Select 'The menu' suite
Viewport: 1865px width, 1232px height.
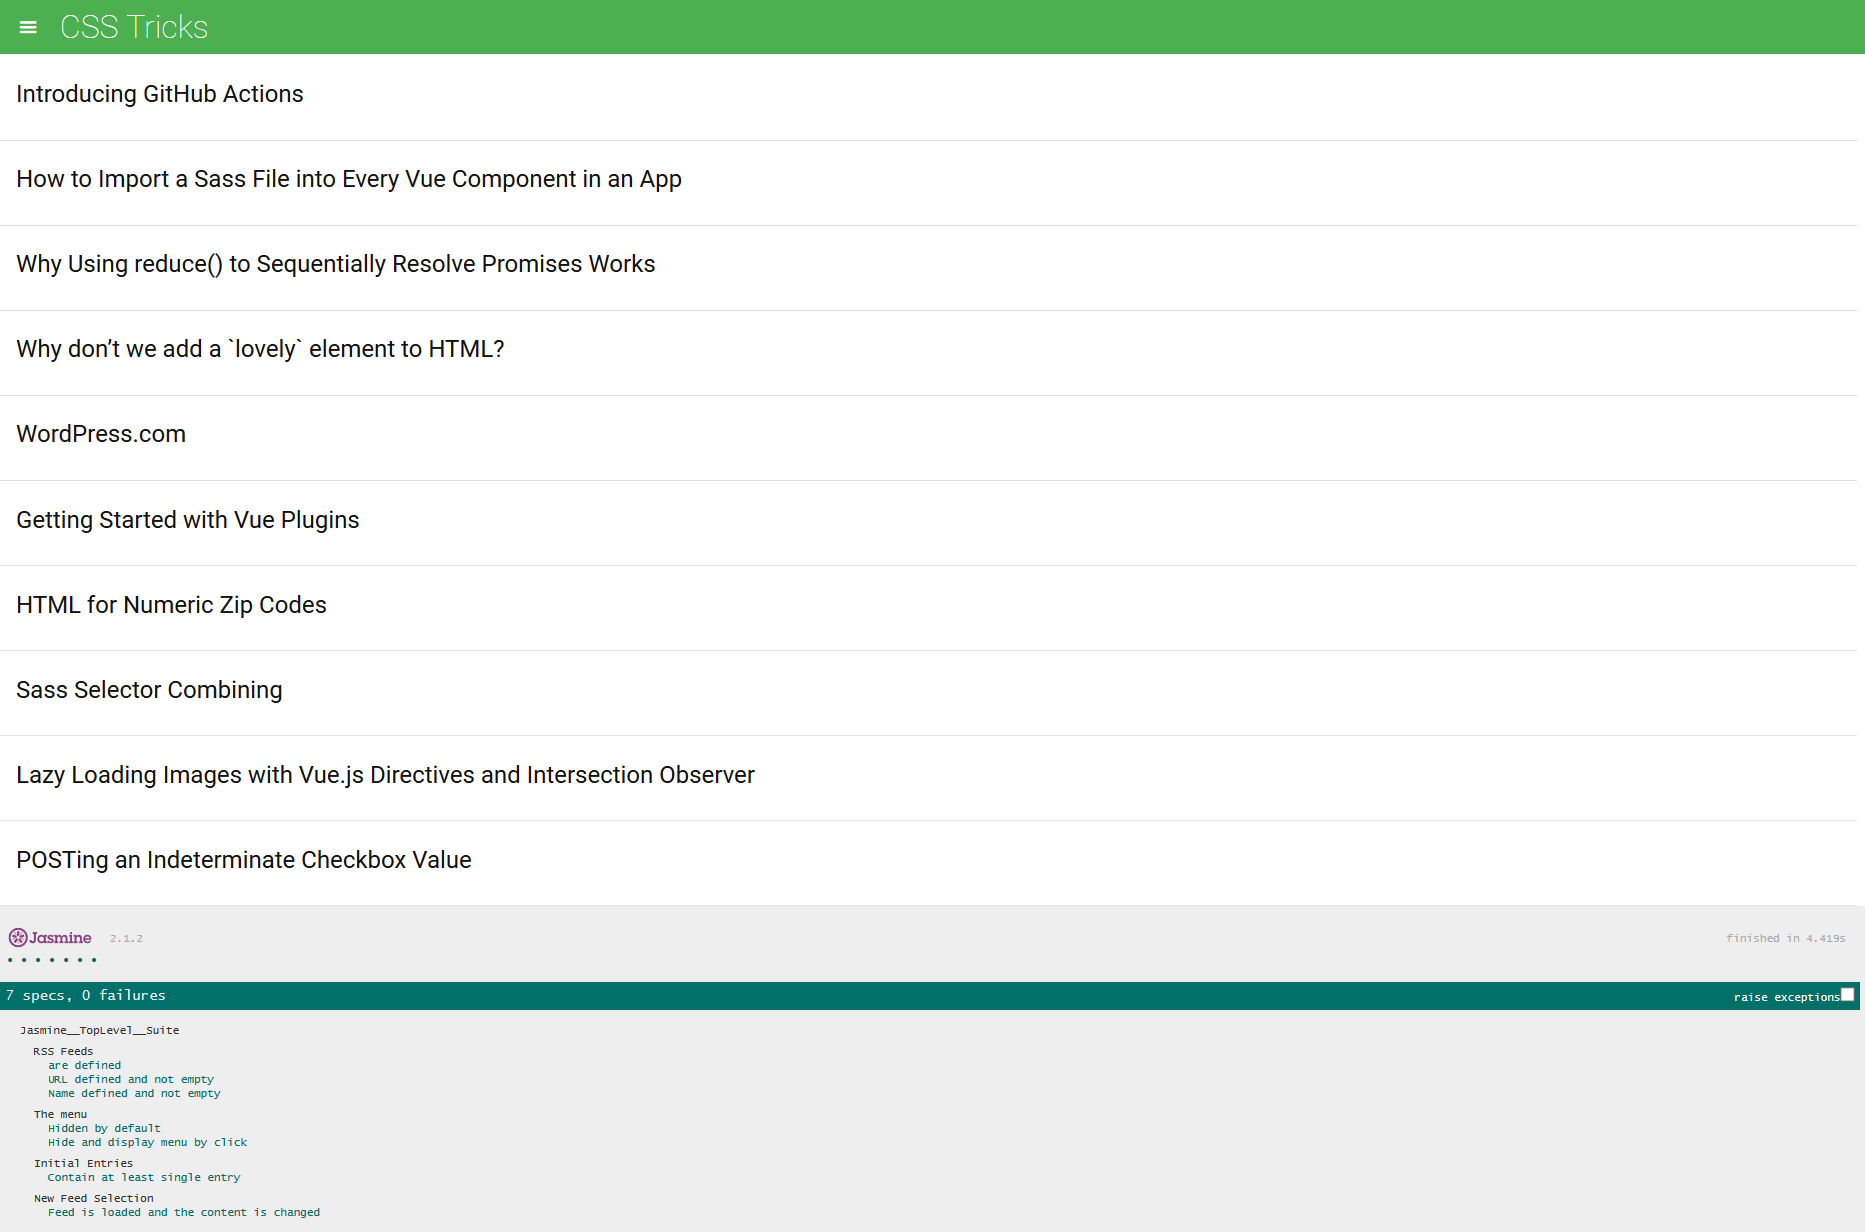[60, 1114]
